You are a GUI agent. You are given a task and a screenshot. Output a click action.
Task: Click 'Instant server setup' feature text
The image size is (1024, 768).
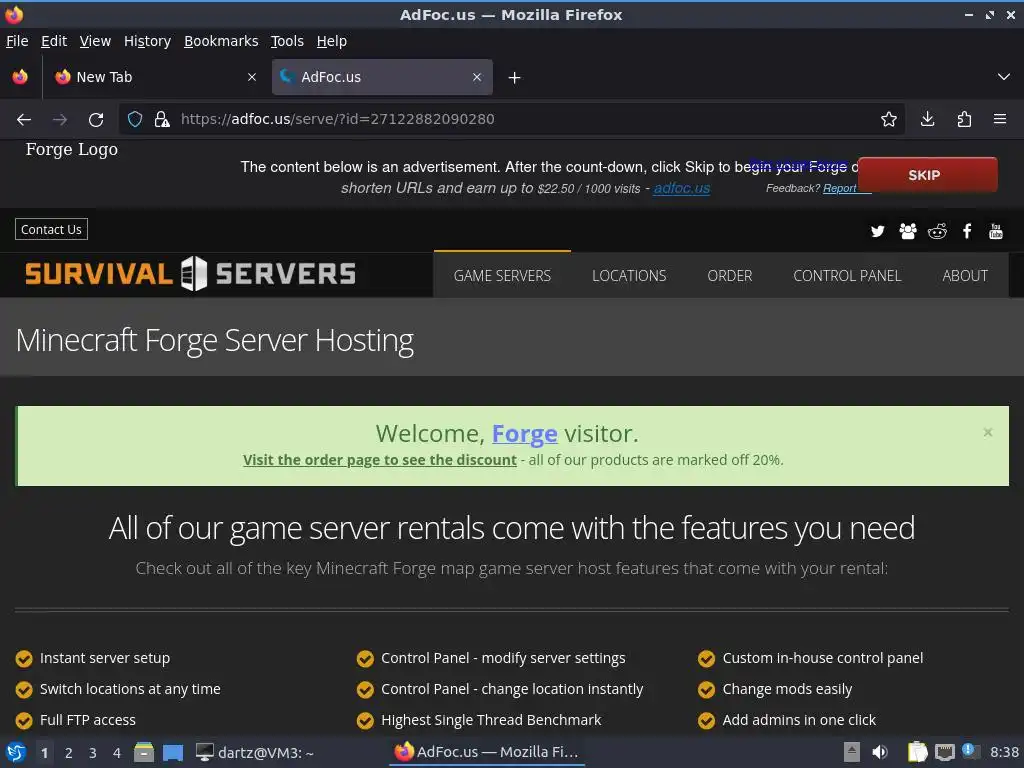point(104,658)
